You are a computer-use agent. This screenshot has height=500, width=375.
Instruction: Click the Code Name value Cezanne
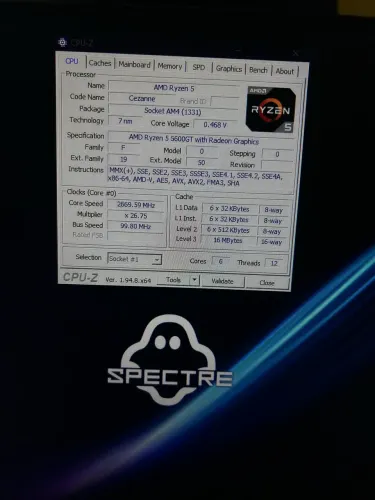[142, 99]
